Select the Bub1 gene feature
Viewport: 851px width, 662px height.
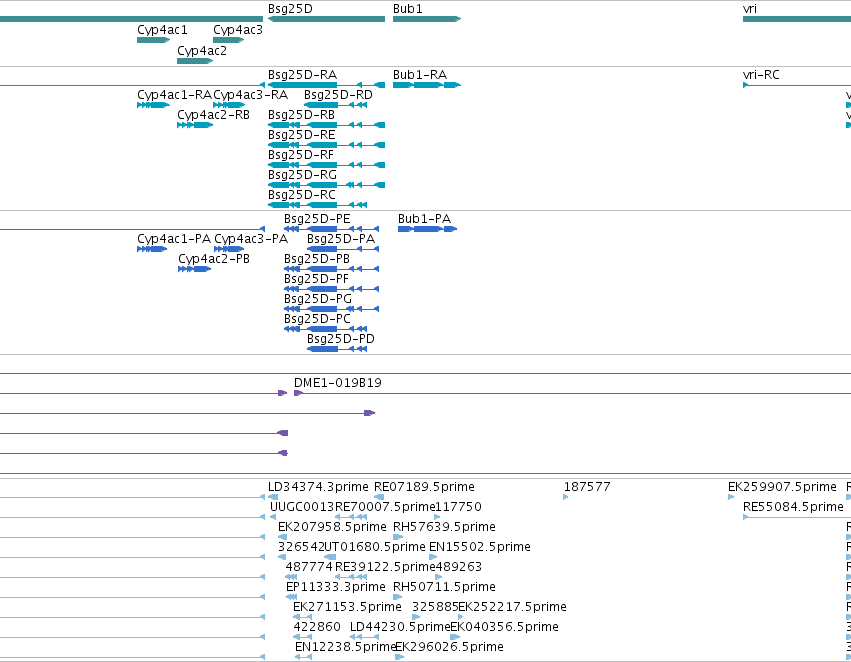point(427,19)
